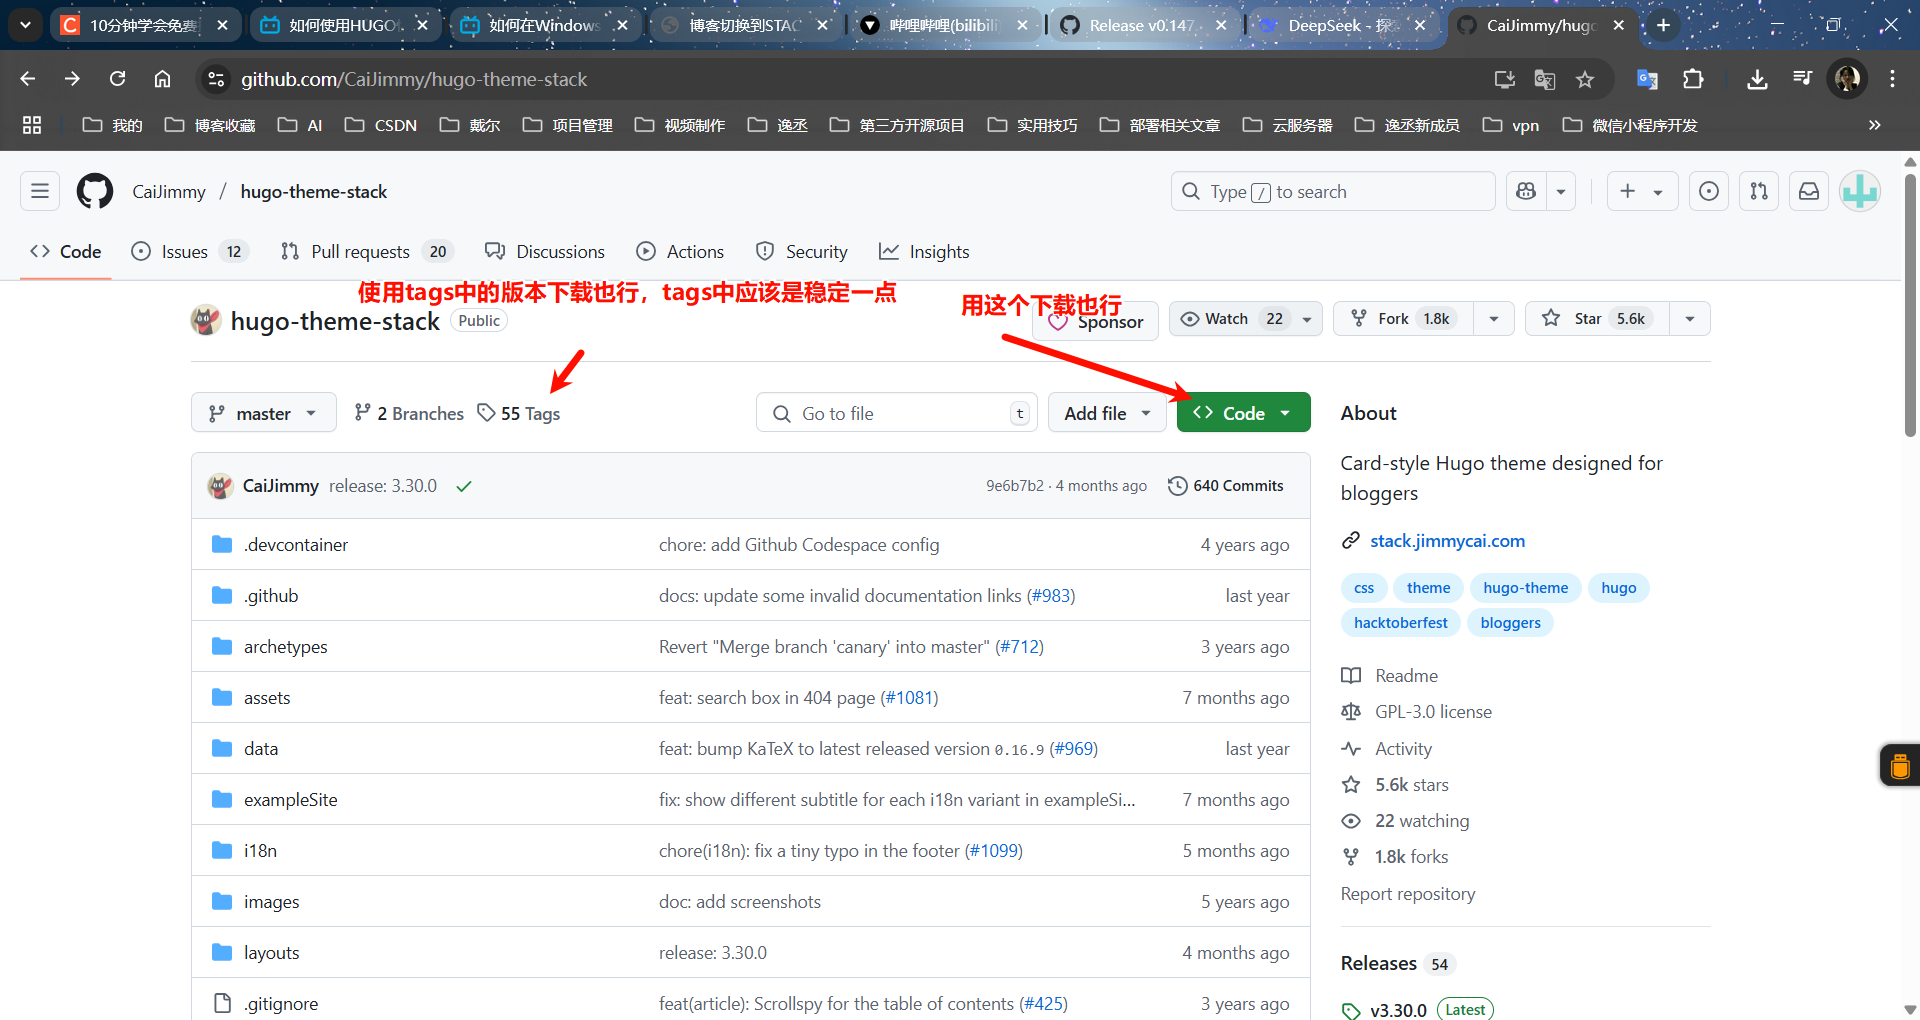Open the orange floating side widget
Image resolution: width=1920 pixels, height=1020 pixels.
tap(1900, 766)
